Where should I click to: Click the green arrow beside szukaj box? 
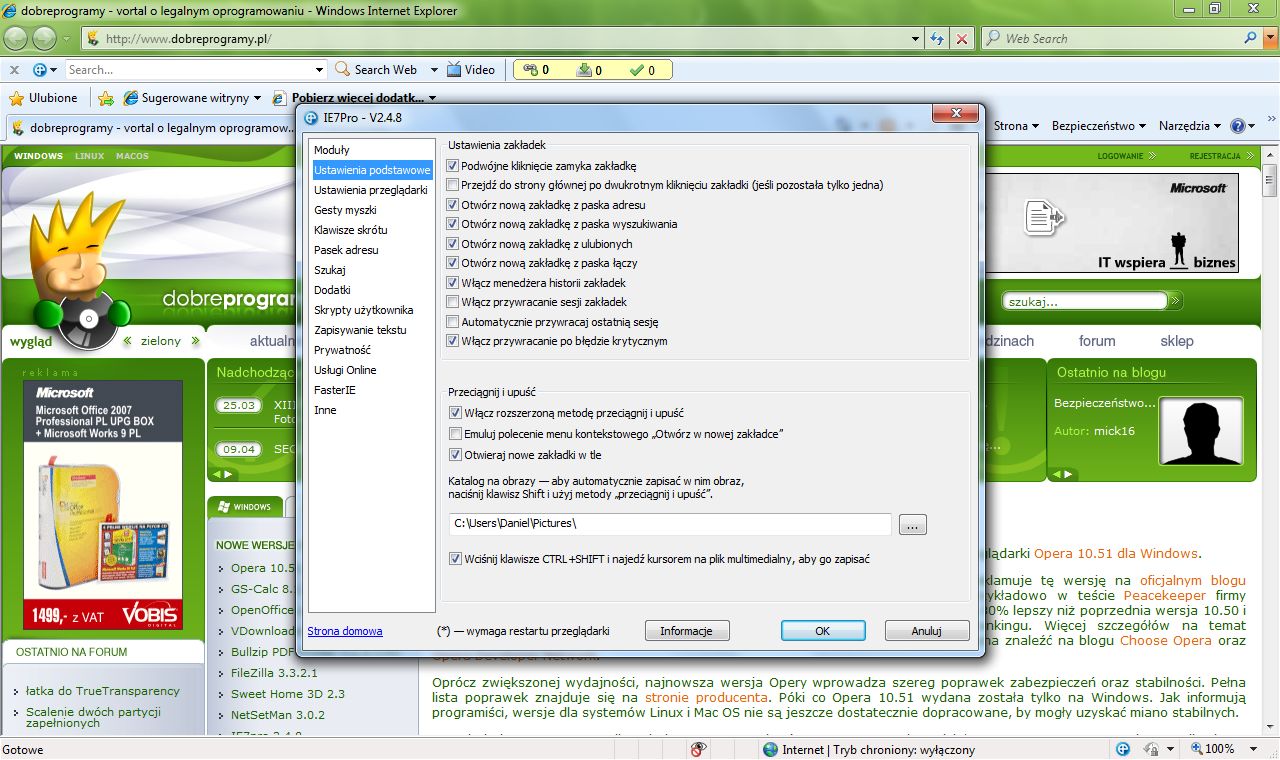tap(1176, 301)
